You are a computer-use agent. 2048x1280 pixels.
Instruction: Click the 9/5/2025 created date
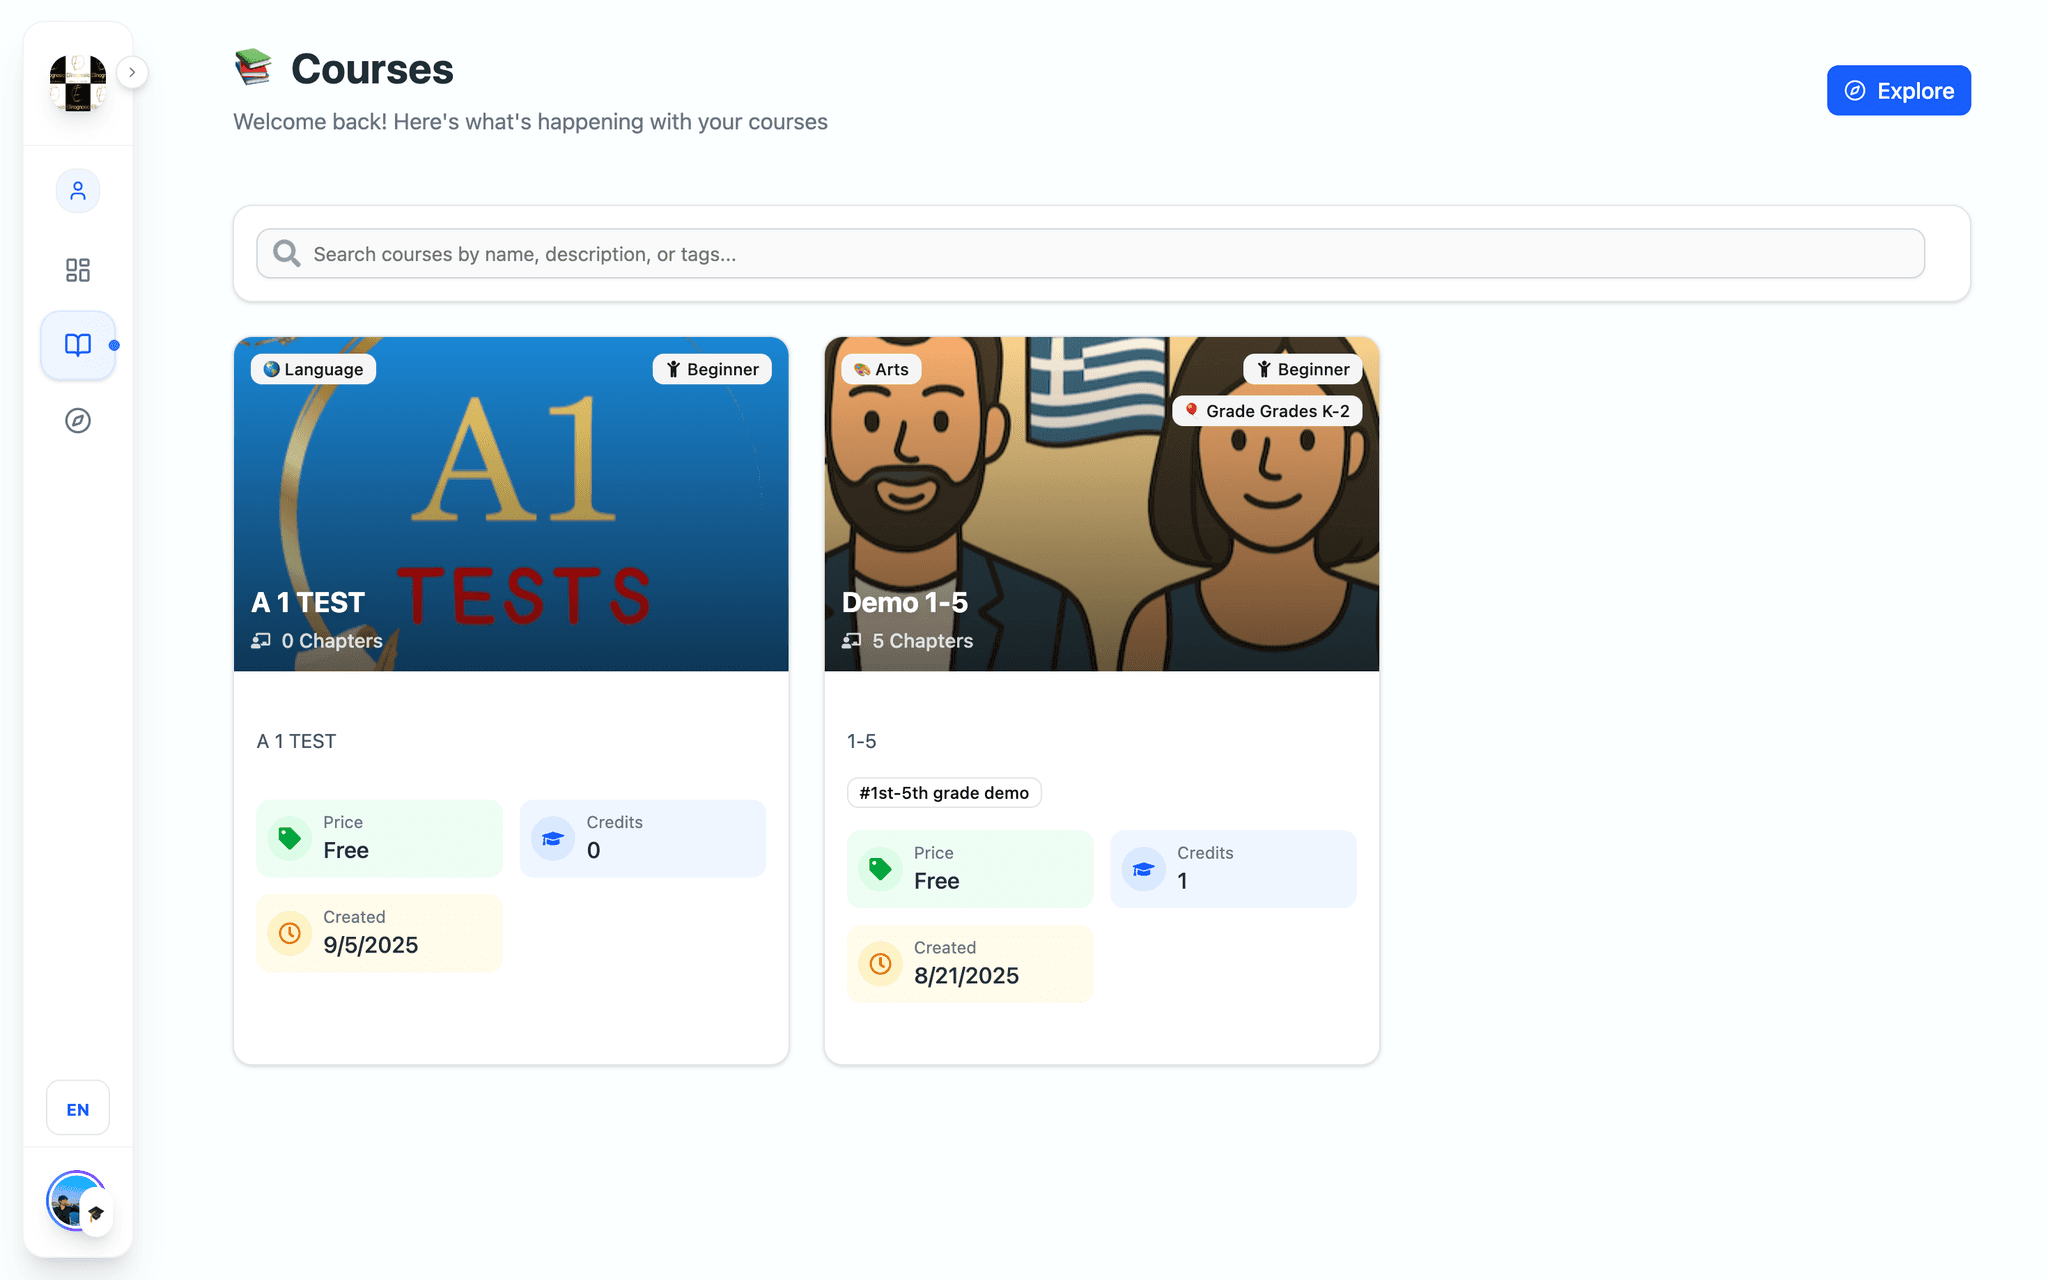pos(371,945)
